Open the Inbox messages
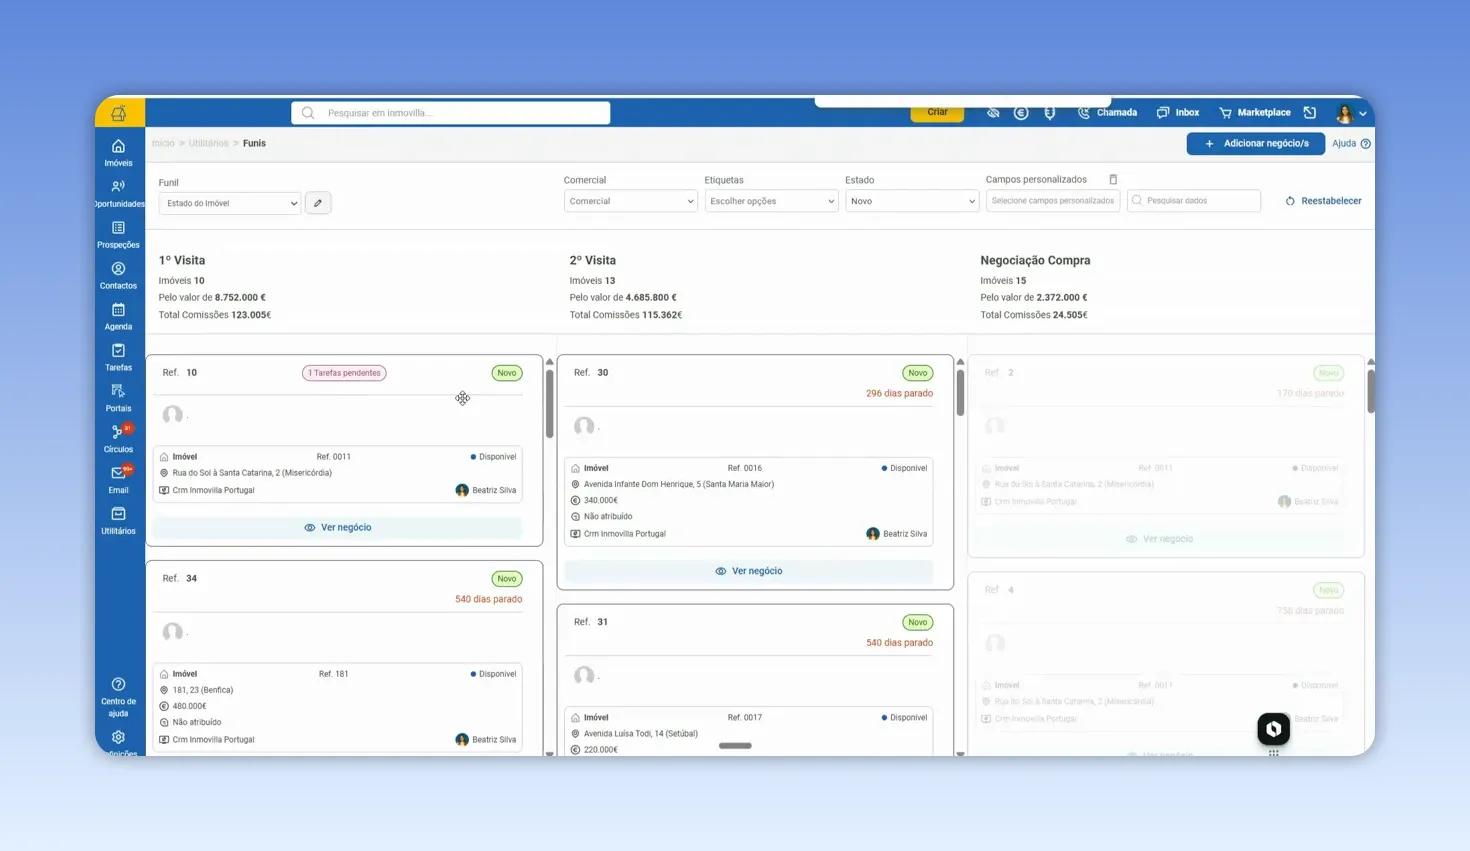Image resolution: width=1470 pixels, height=851 pixels. pos(1178,113)
